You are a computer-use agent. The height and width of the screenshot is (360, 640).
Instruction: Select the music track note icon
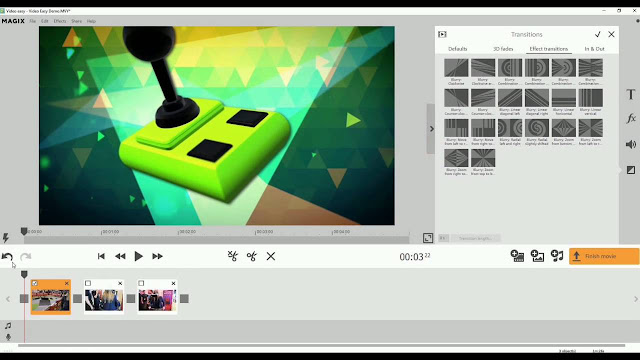point(8,326)
